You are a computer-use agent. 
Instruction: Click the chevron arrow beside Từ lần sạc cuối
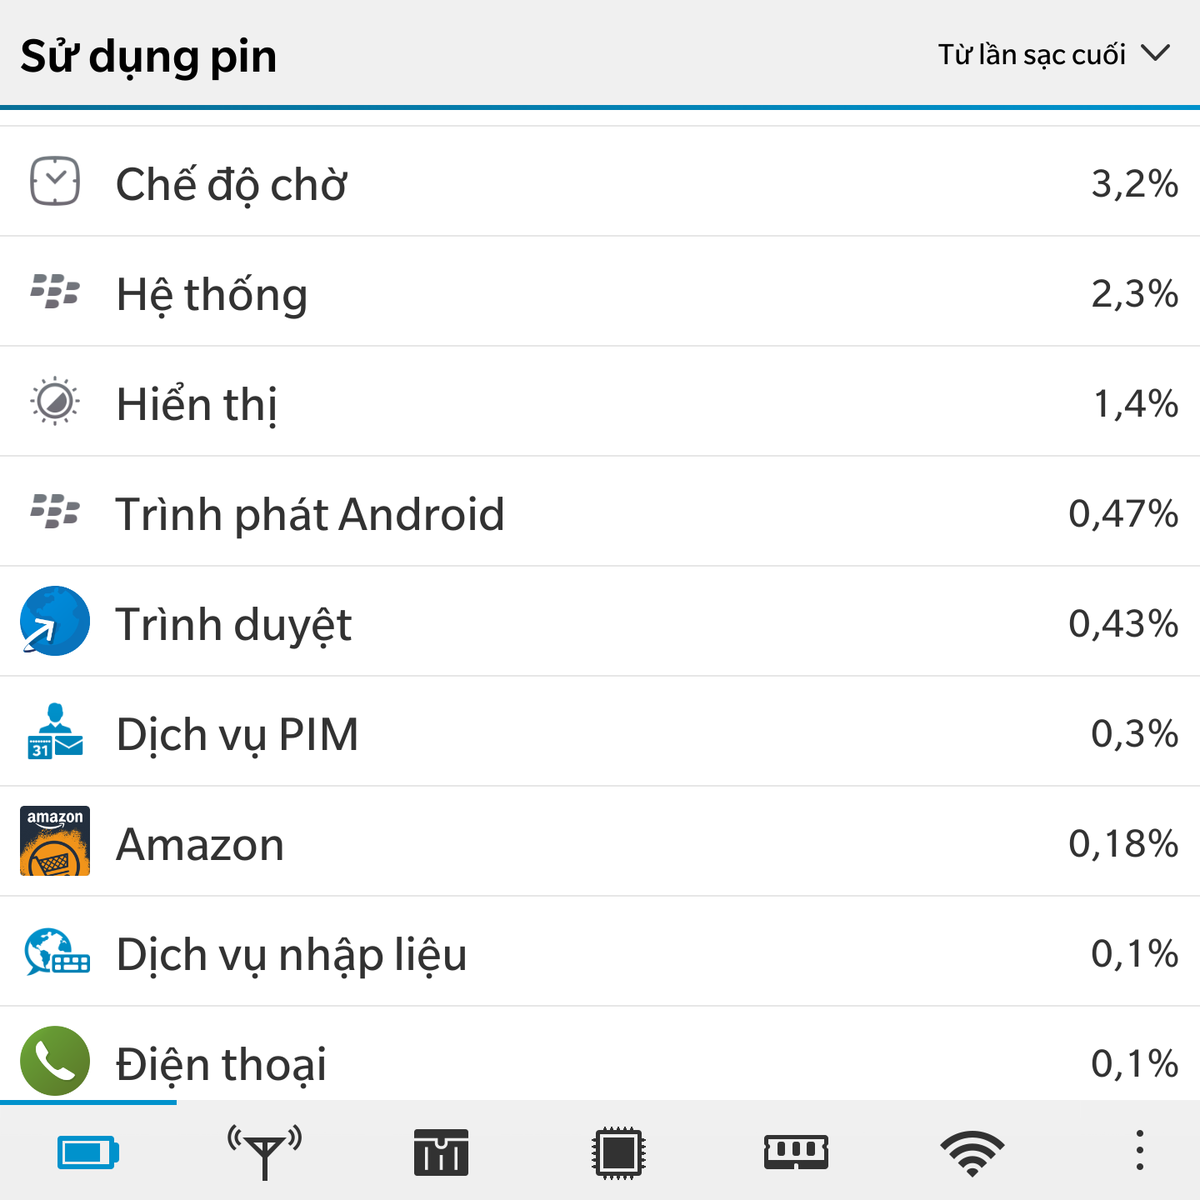[1155, 53]
